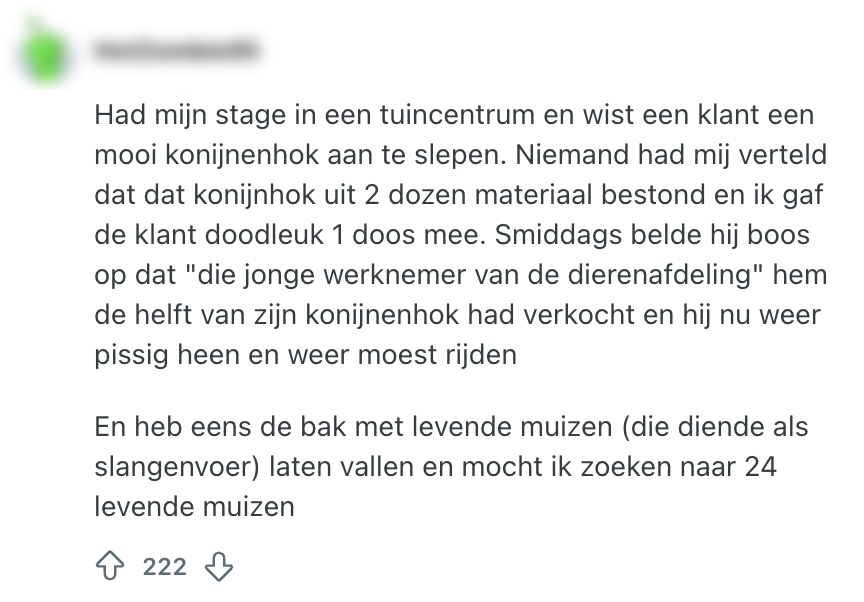Click the vote count 222
This screenshot has height=602, width=864.
[164, 567]
